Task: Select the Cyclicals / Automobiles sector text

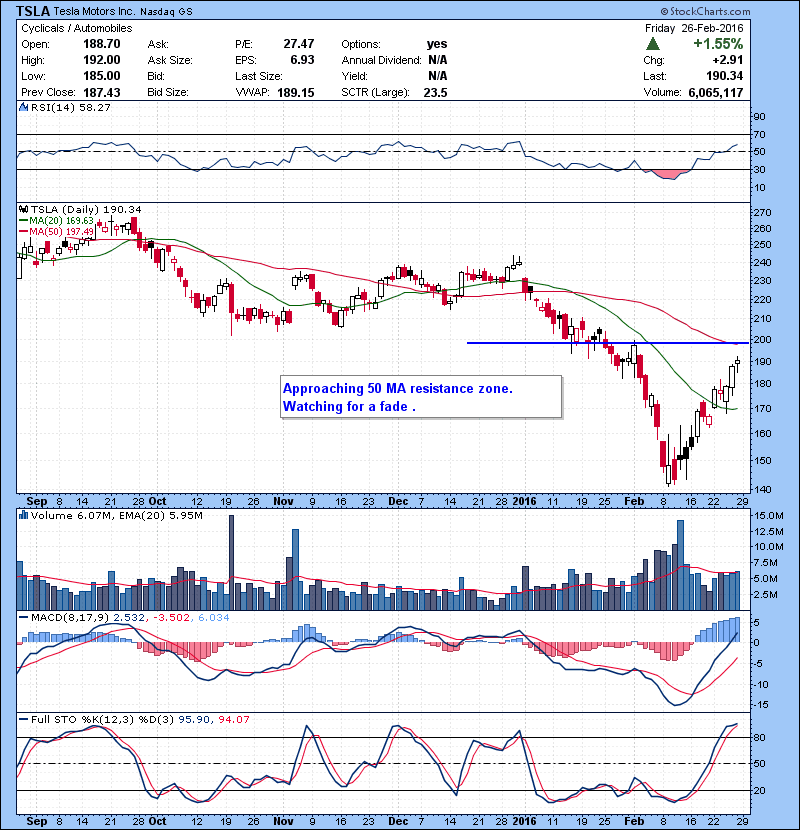Action: click(77, 29)
